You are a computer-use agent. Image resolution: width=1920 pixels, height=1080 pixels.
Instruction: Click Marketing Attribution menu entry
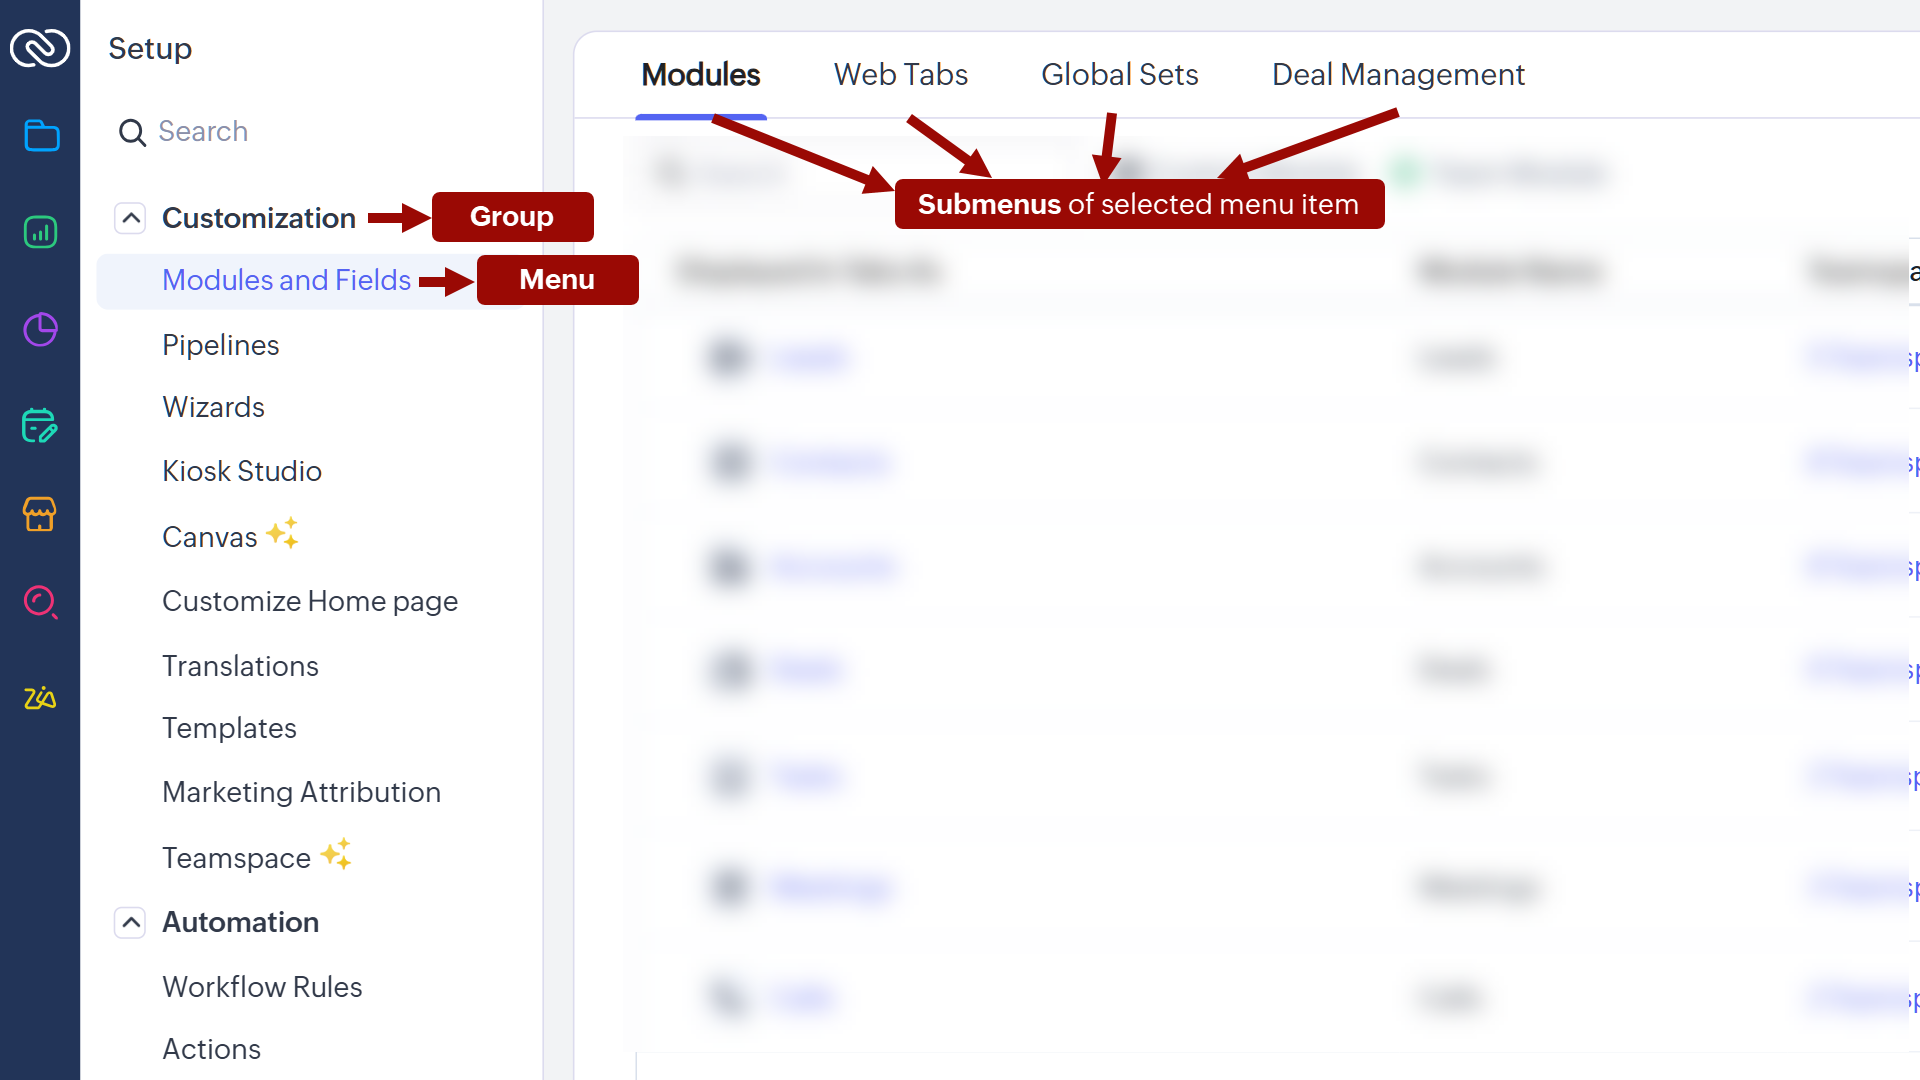point(301,792)
